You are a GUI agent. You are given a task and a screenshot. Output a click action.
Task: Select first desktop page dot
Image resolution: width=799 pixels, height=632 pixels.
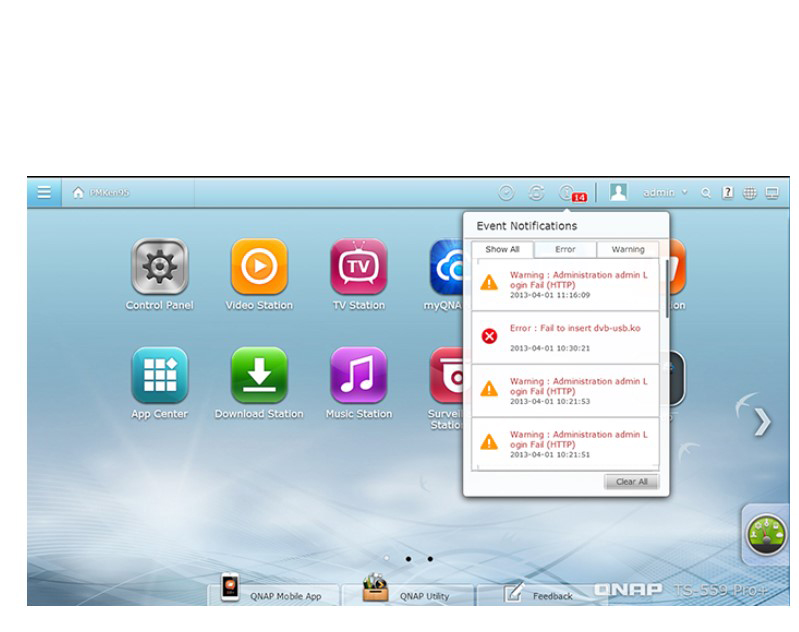click(387, 559)
